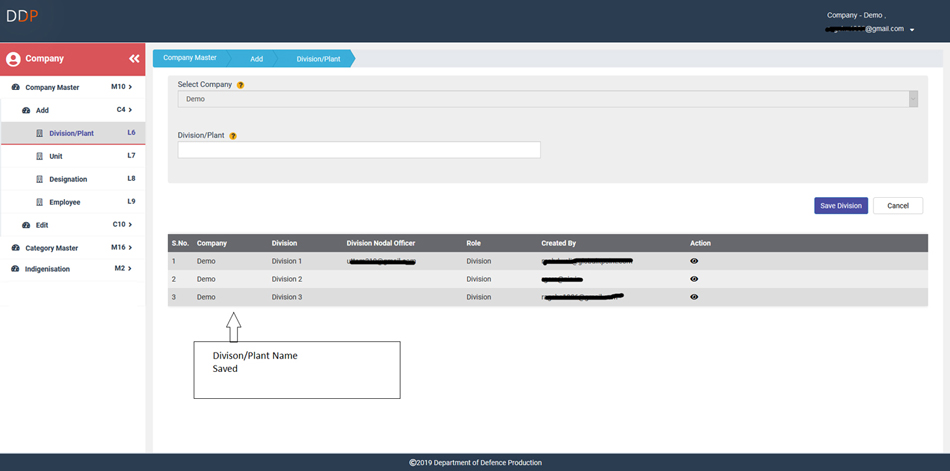Click the DDP logo in header

coord(24,16)
